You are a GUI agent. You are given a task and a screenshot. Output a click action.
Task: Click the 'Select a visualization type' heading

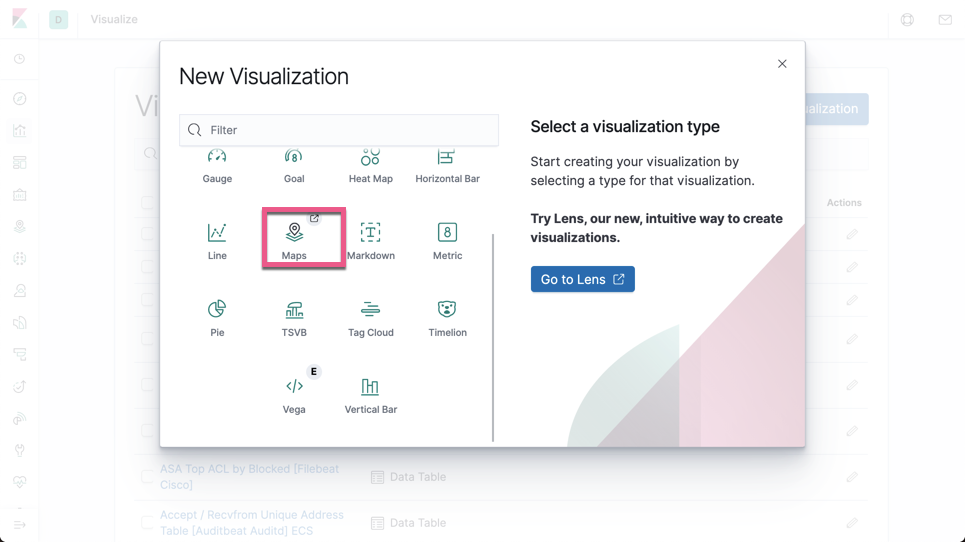(625, 127)
